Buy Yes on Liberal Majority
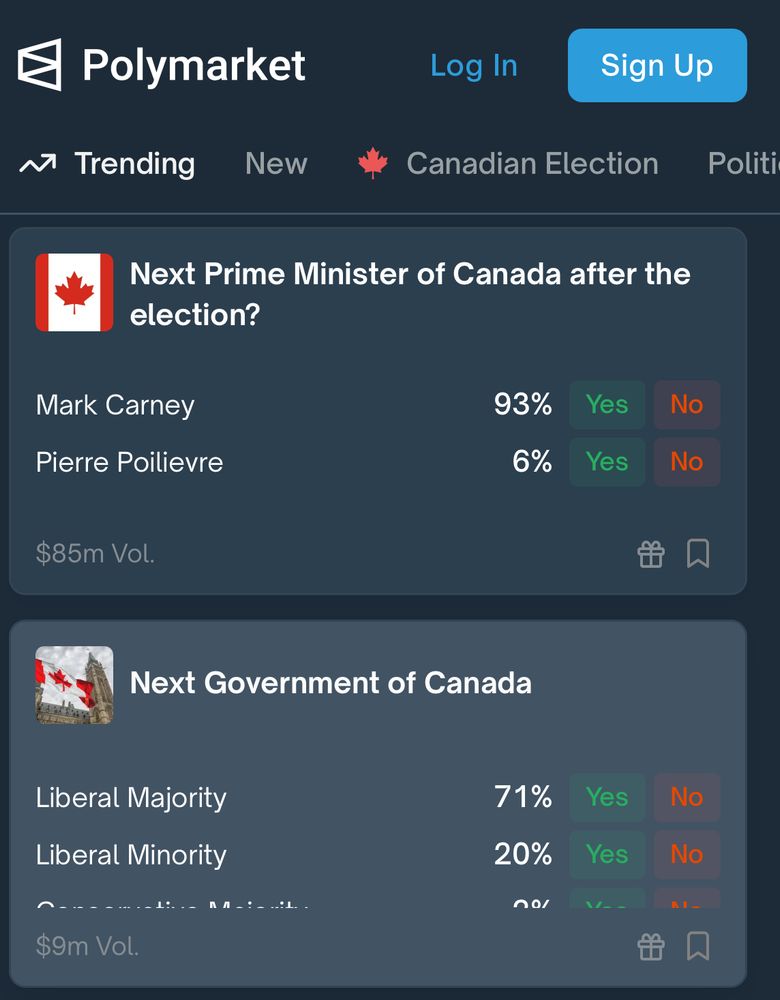The image size is (780, 1000). pyautogui.click(x=606, y=797)
